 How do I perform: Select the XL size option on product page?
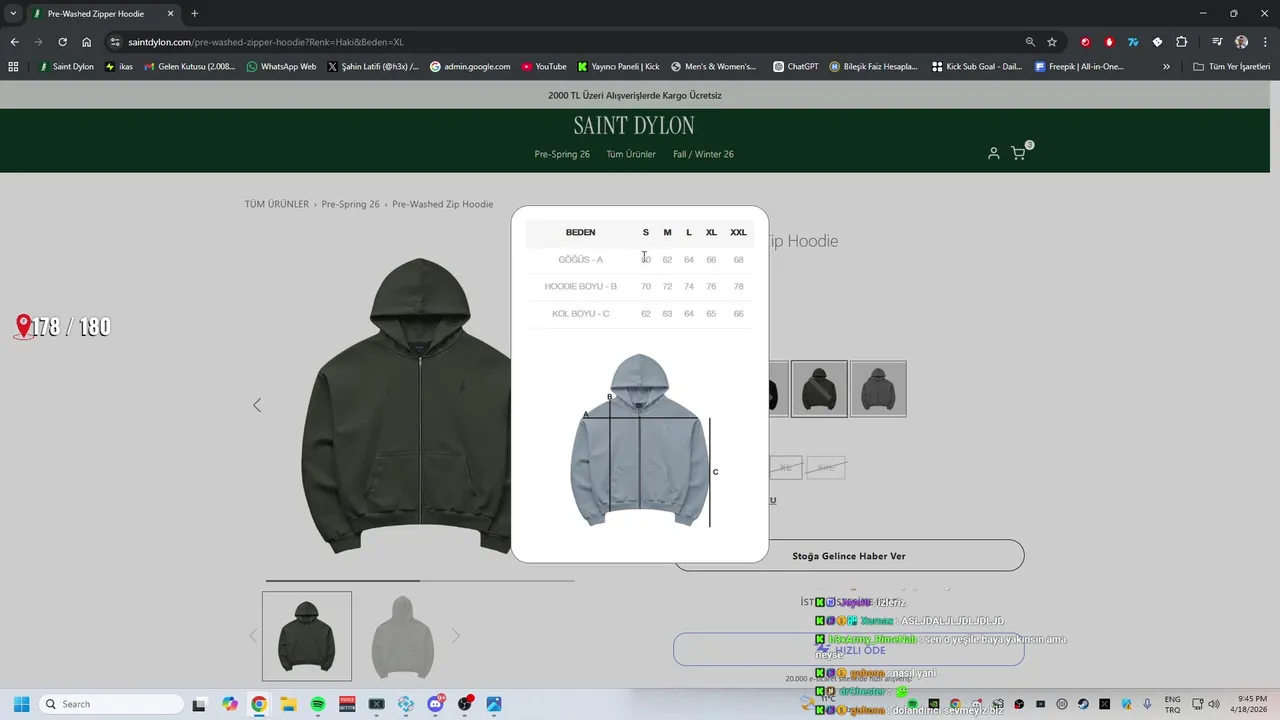[x=785, y=467]
